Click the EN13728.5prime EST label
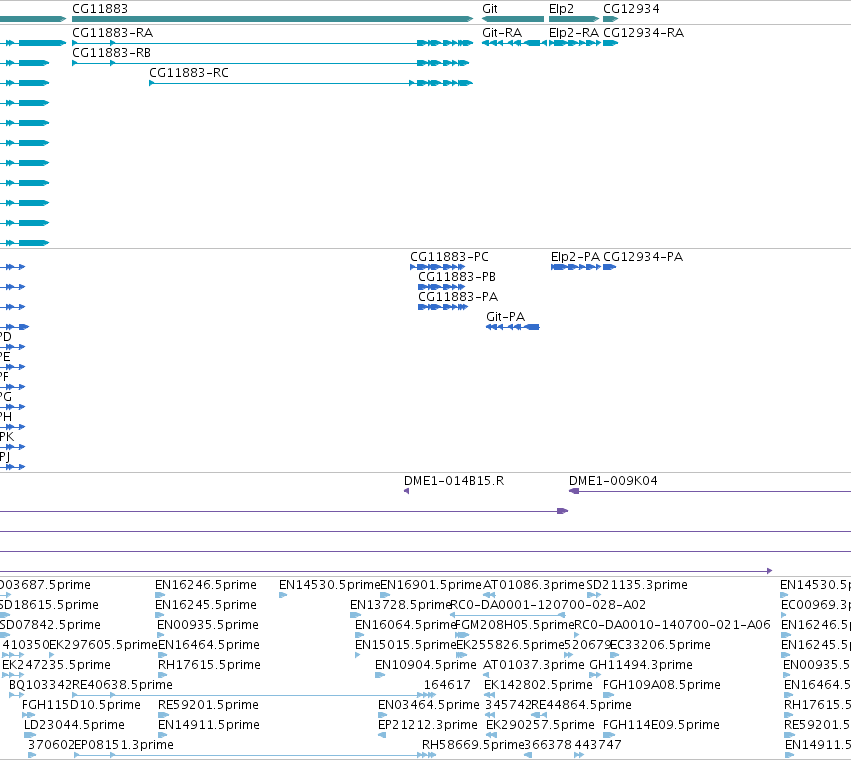851x760 pixels. tap(401, 605)
